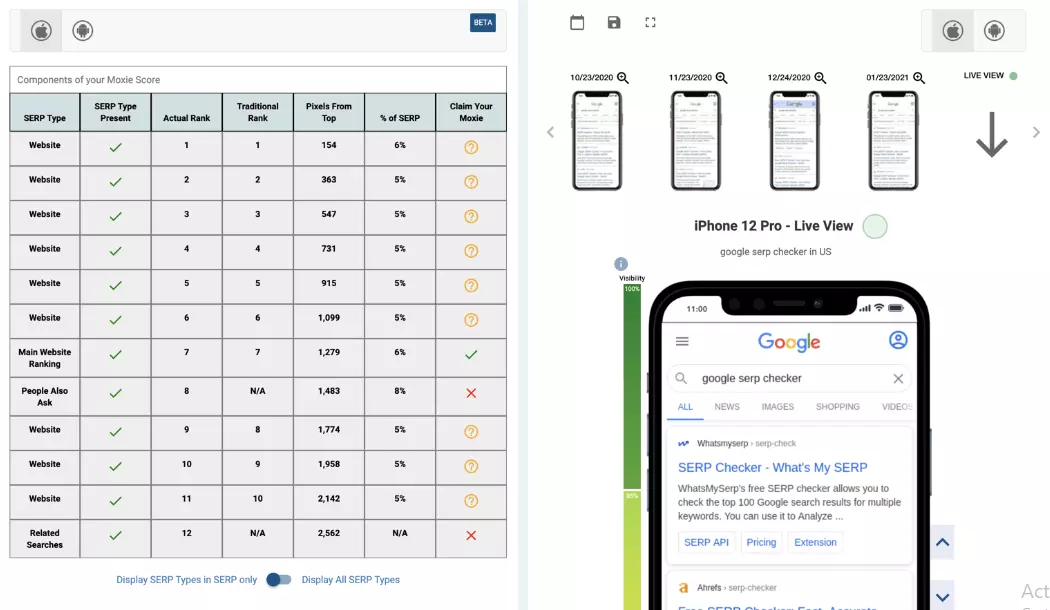Click the down chevron button beside phone
Image resolution: width=1050 pixels, height=610 pixels.
[x=942, y=597]
